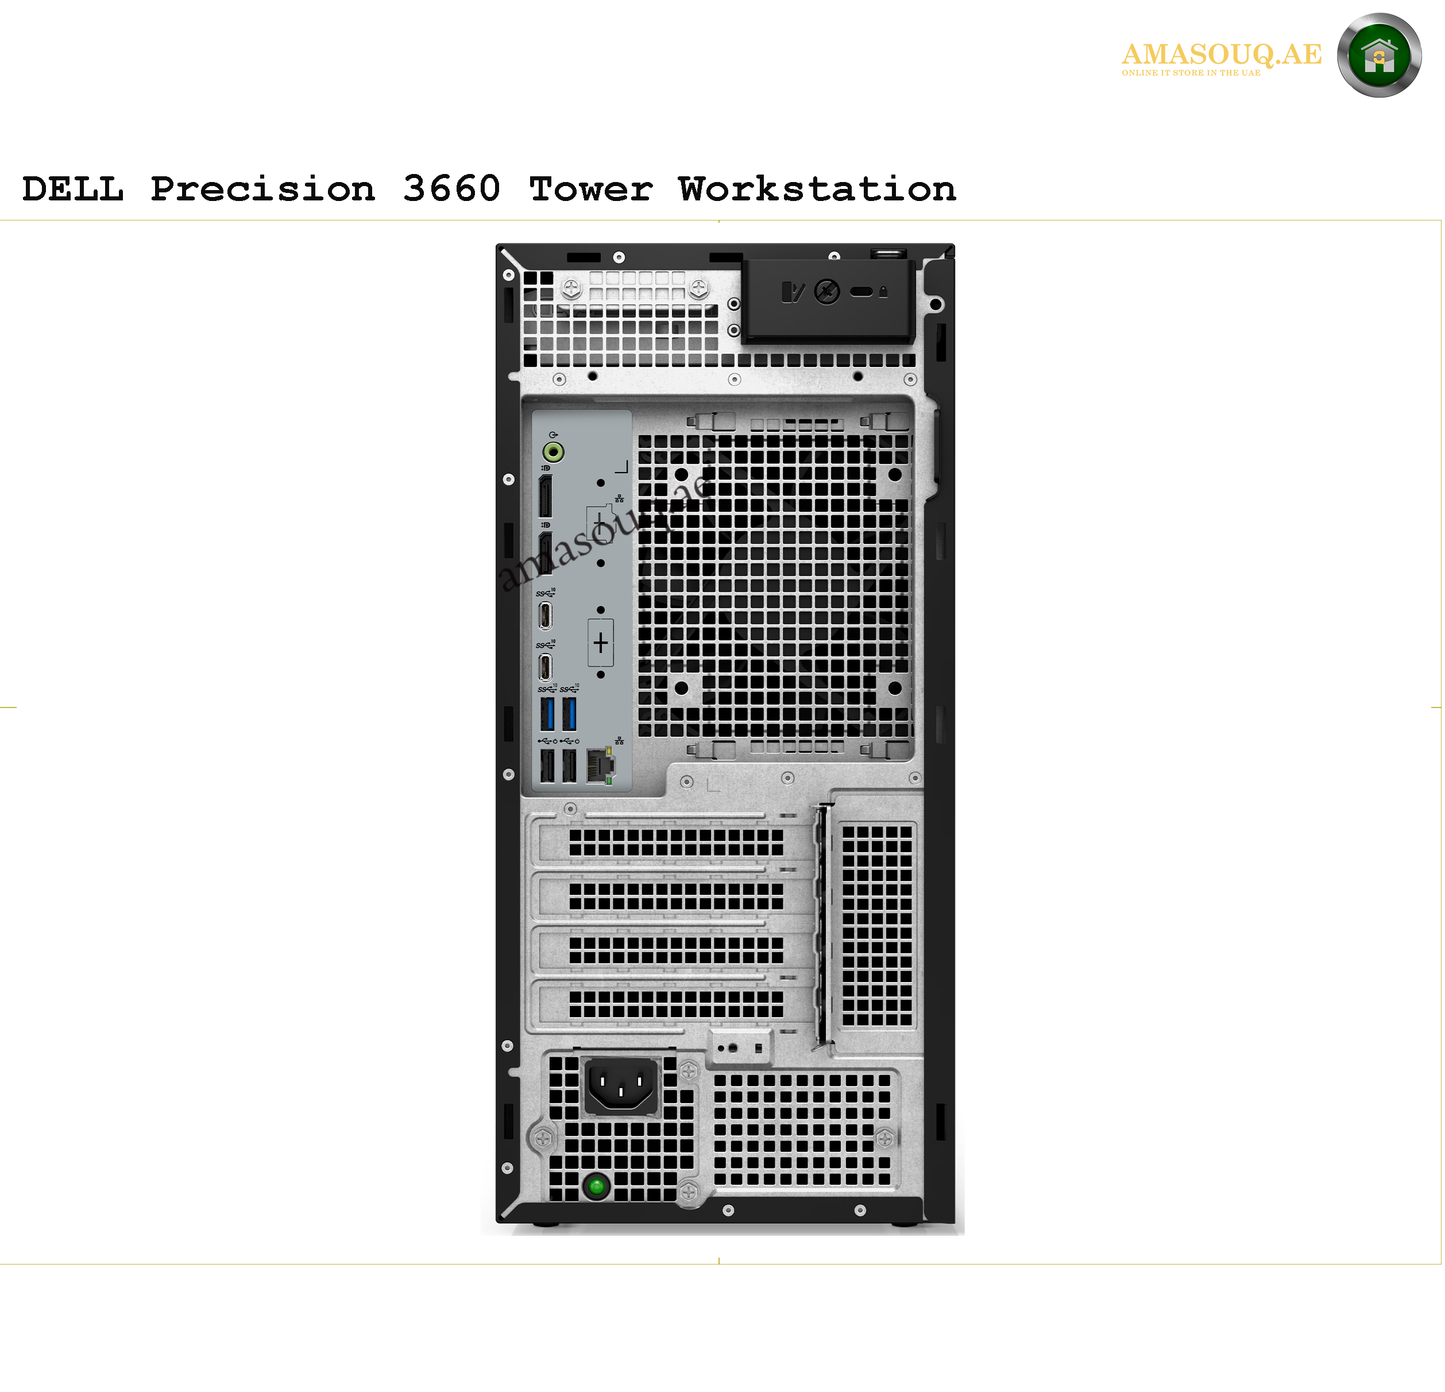Click the AMASOUQ.AE logo text

tap(1223, 56)
